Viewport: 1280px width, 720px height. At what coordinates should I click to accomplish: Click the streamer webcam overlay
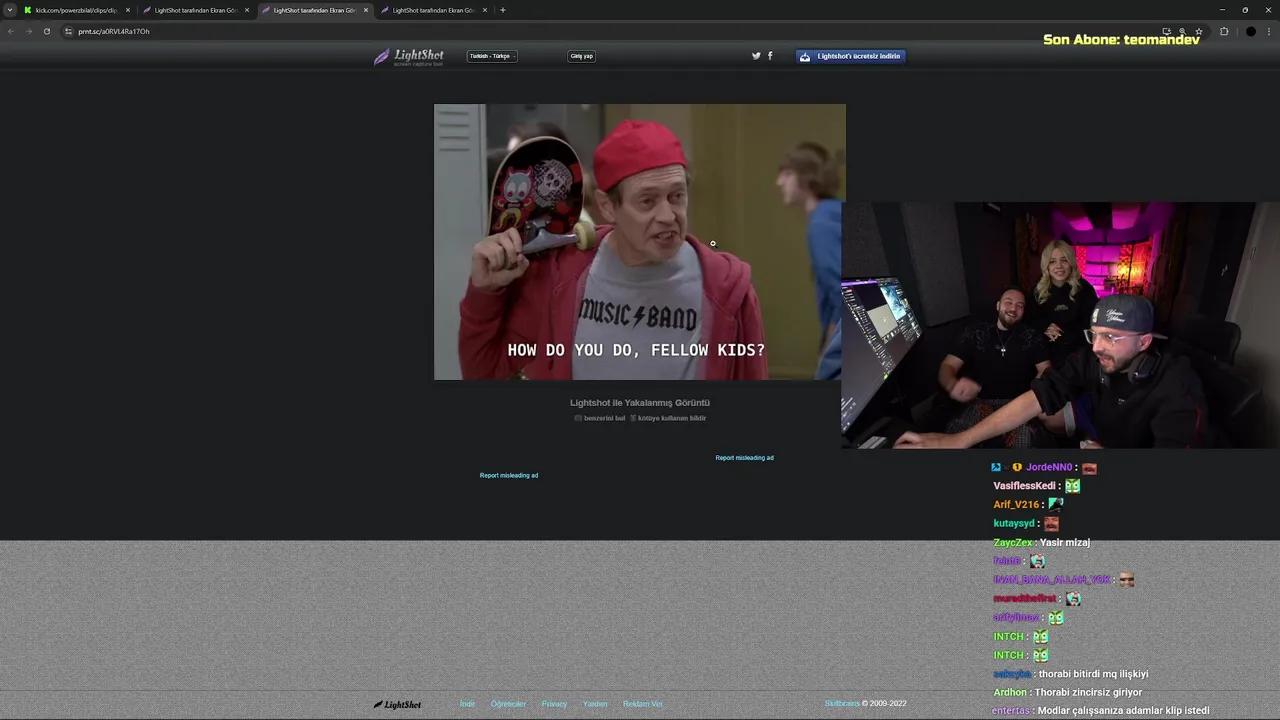1060,325
